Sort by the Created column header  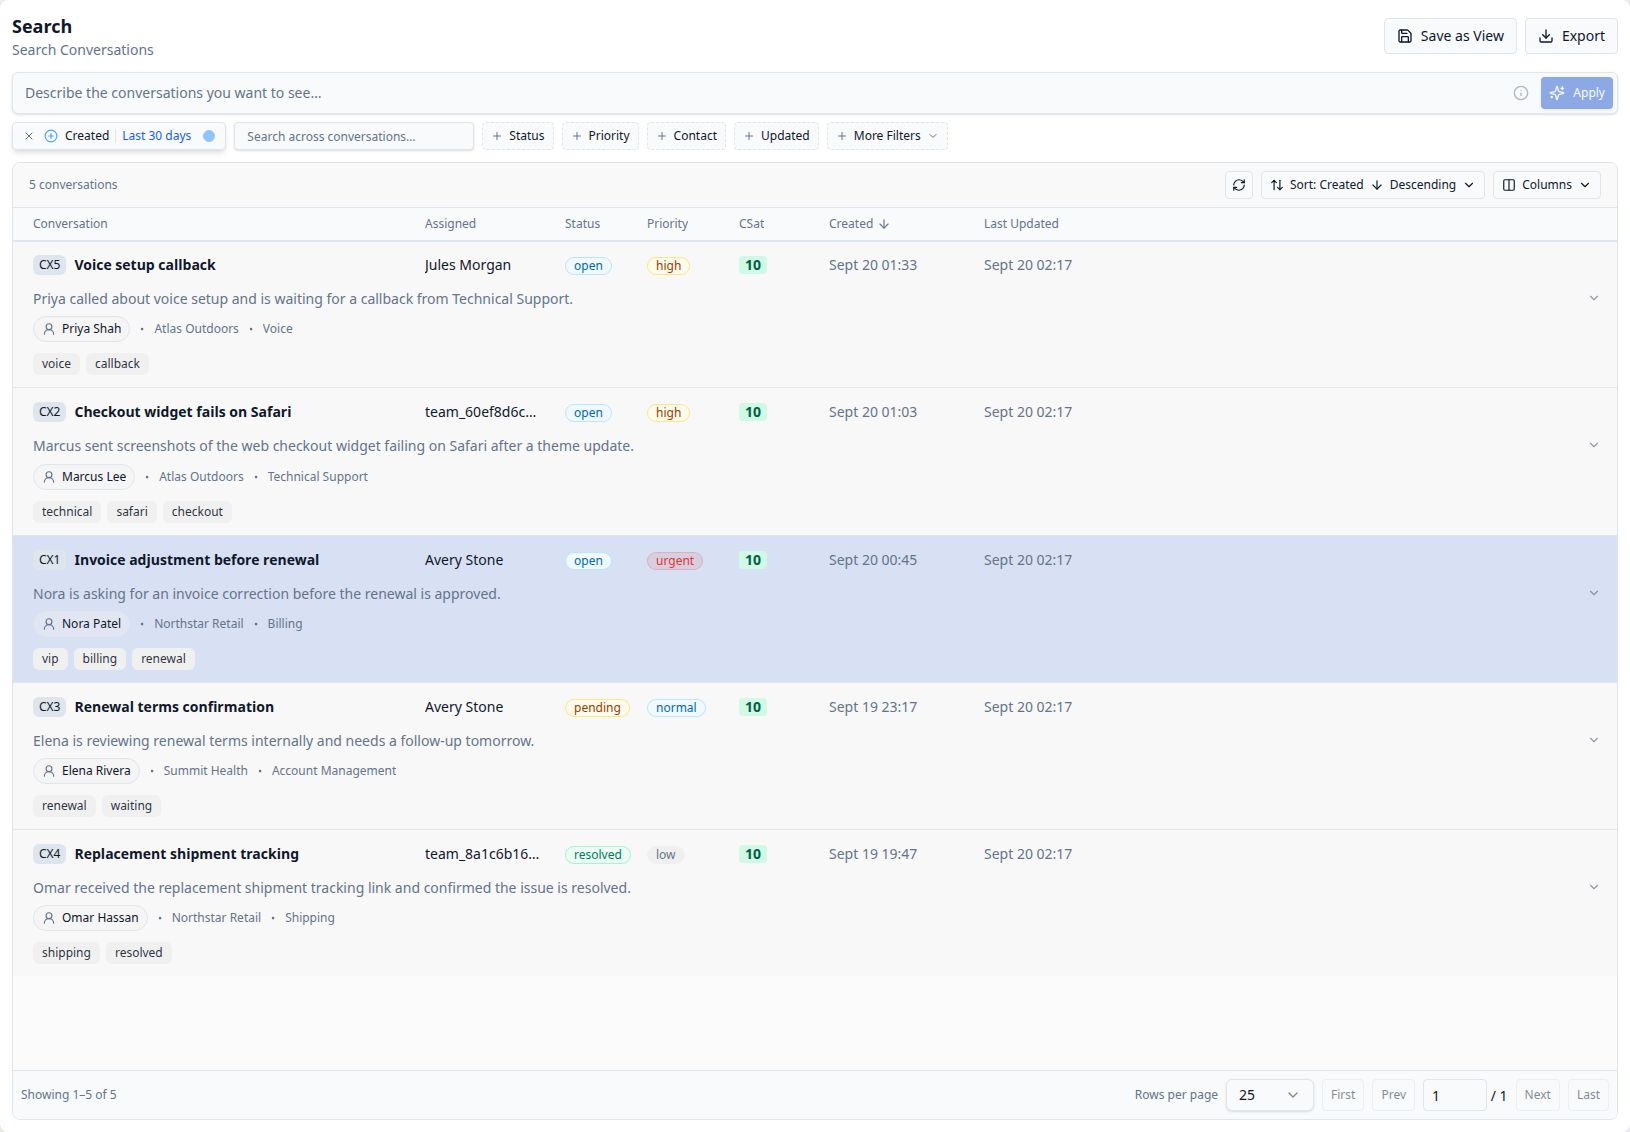pyautogui.click(x=859, y=224)
